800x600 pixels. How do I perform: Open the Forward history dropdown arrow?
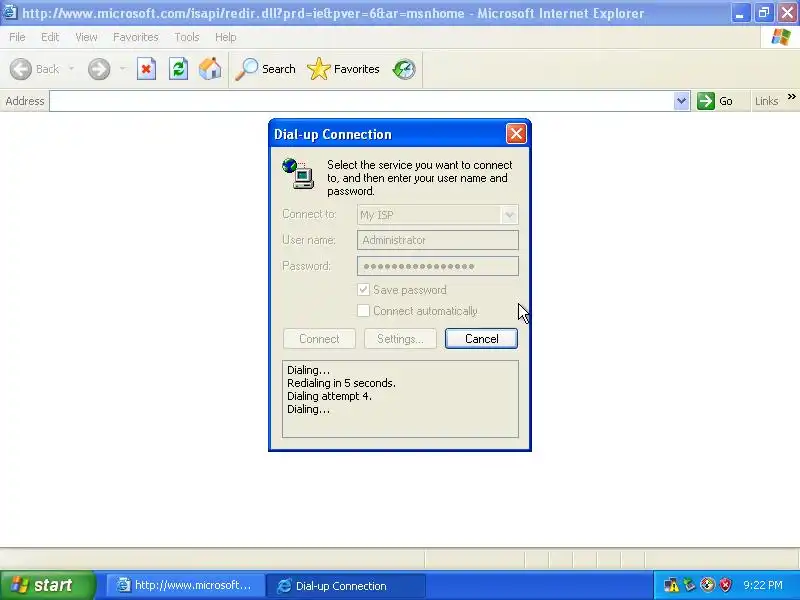click(122, 69)
